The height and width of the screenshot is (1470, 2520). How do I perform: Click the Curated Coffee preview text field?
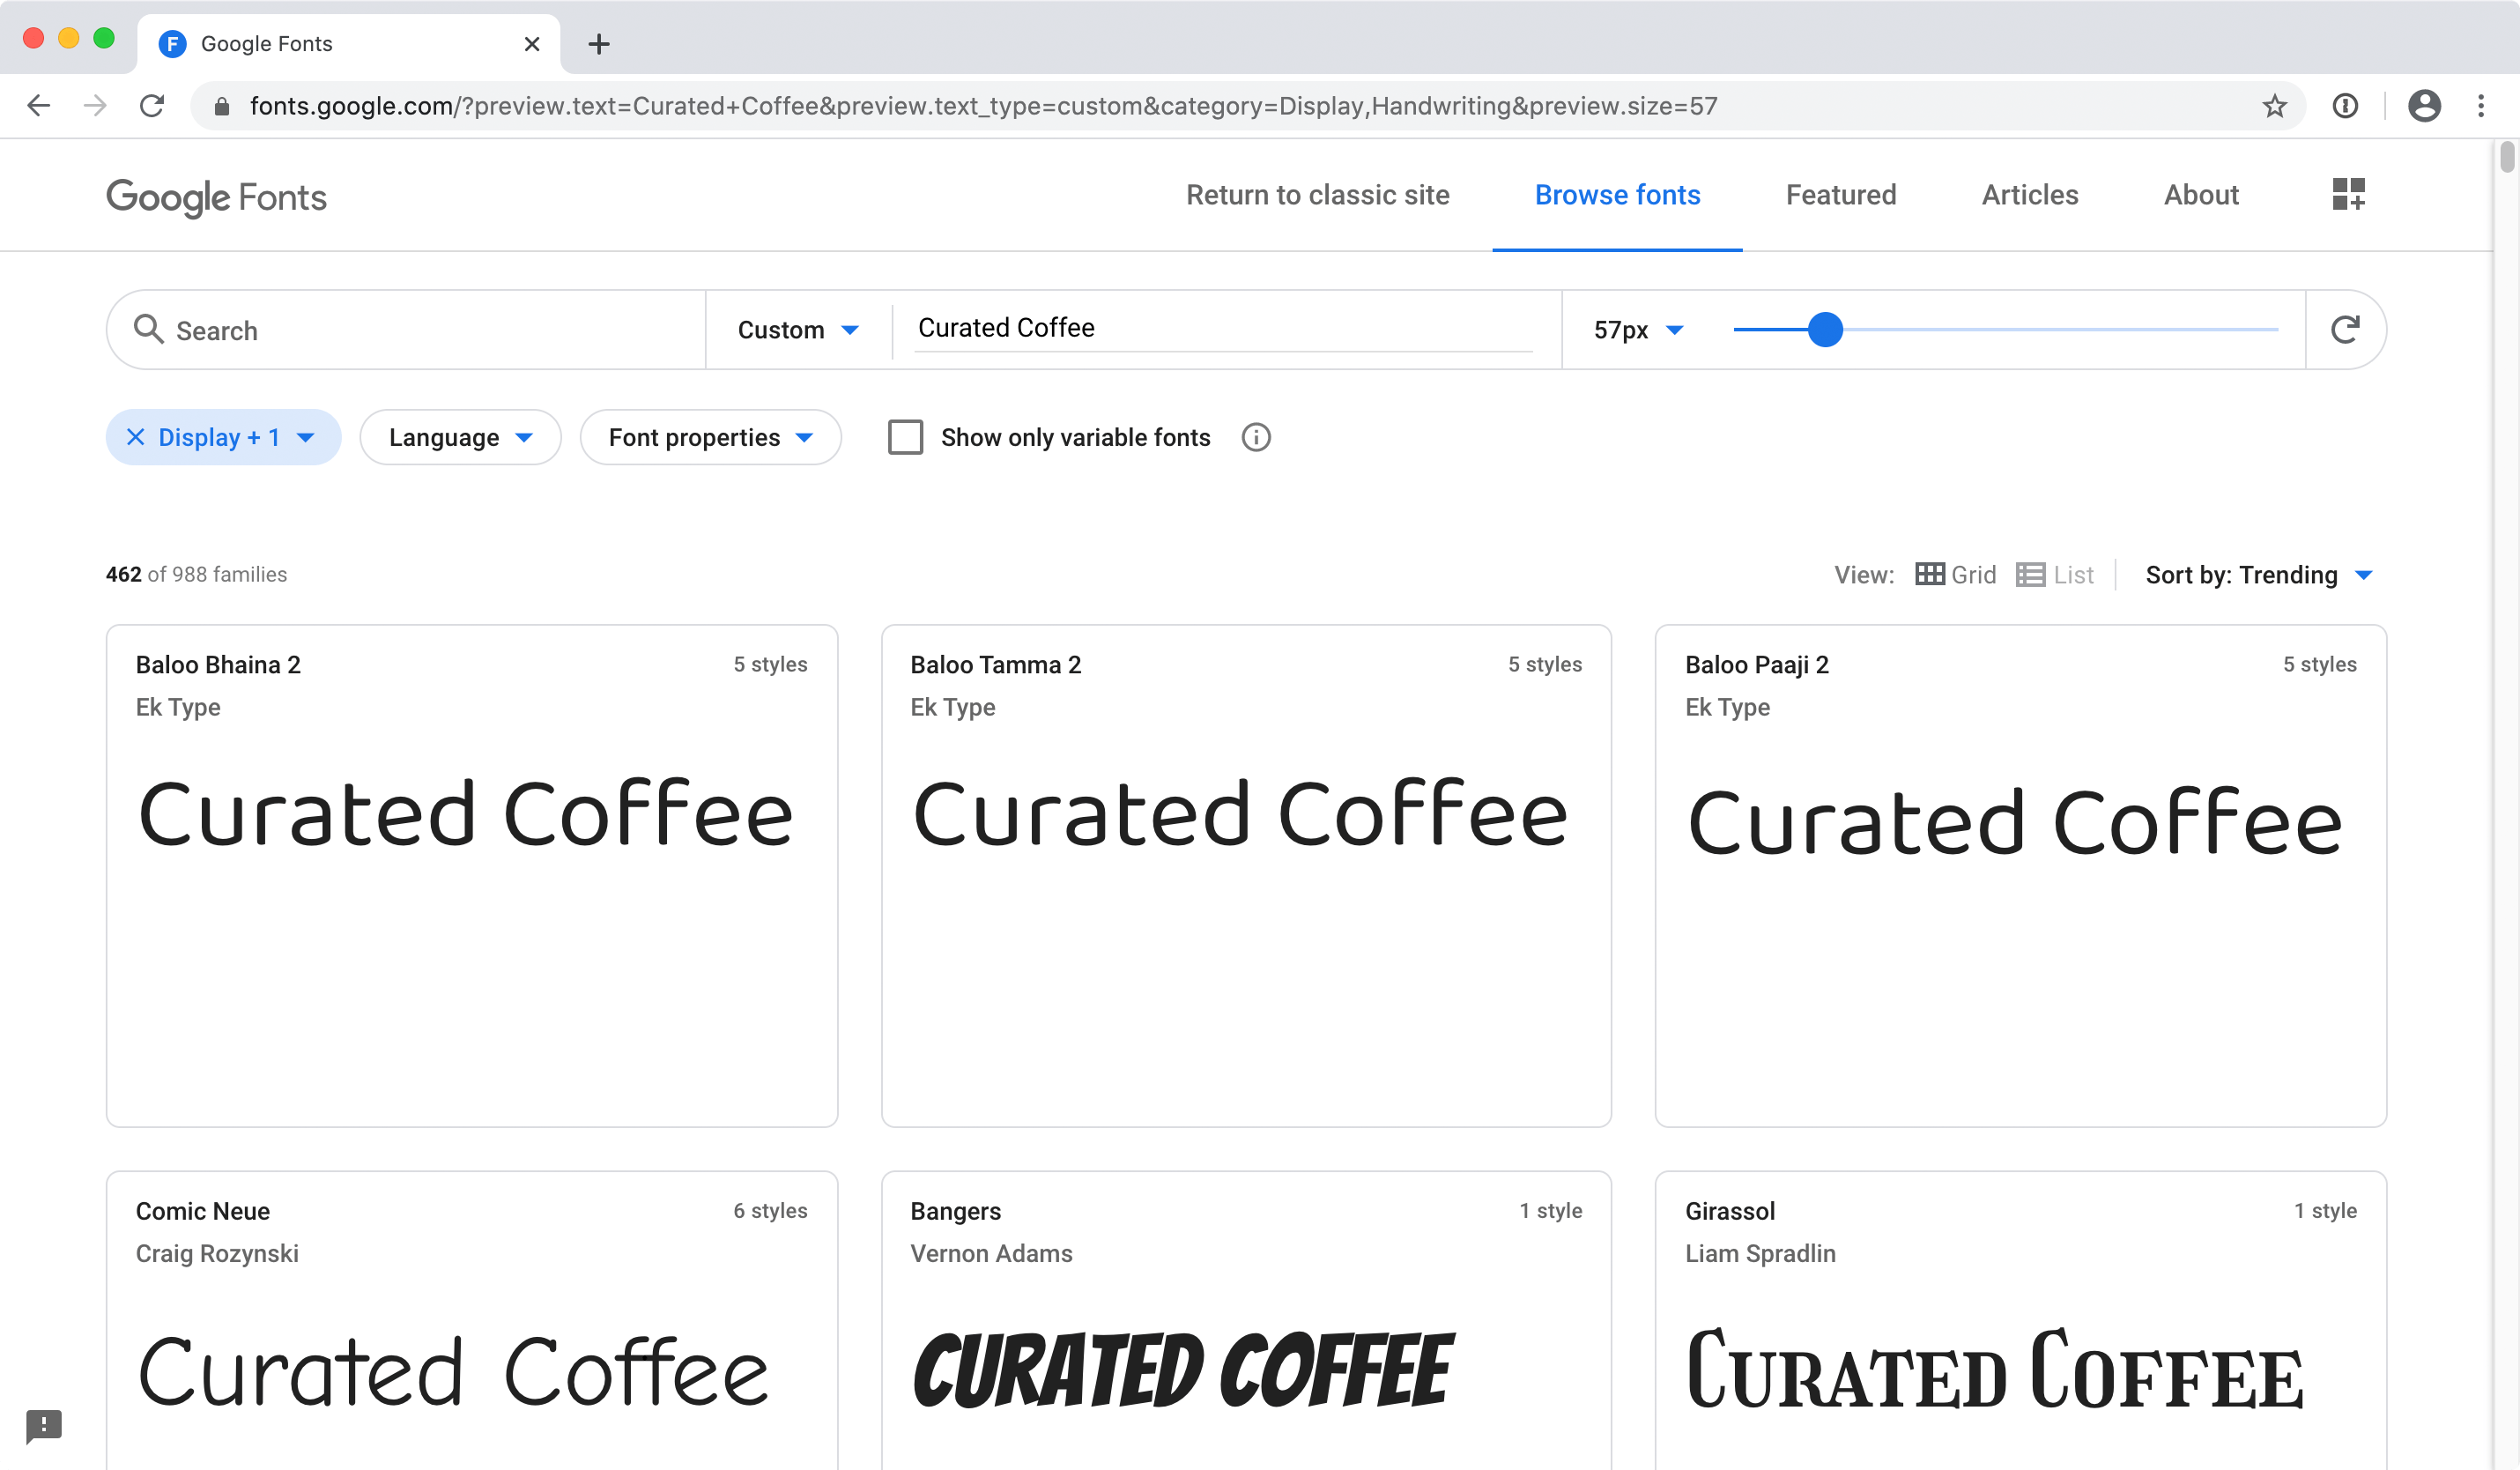(1222, 327)
